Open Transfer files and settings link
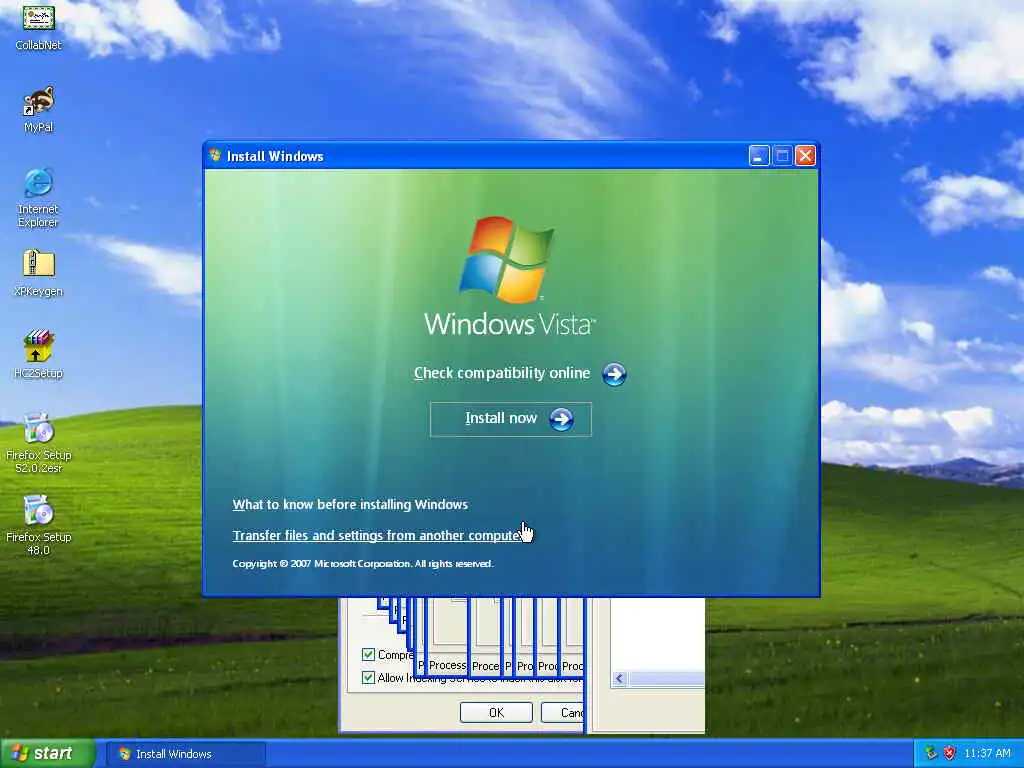The image size is (1024, 768). pyautogui.click(x=377, y=536)
